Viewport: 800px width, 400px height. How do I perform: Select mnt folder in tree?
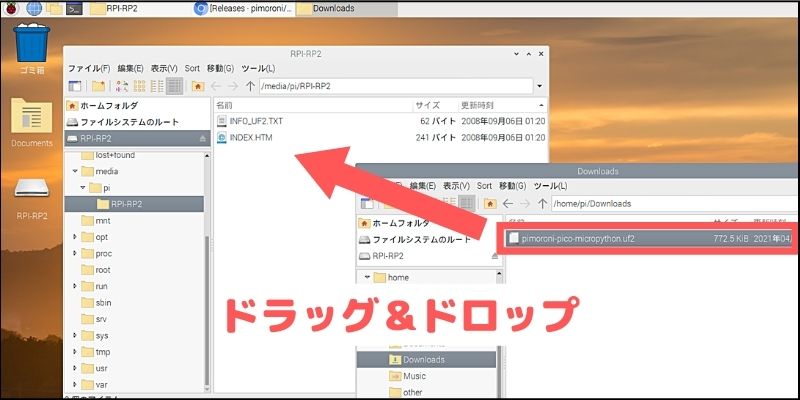point(103,220)
